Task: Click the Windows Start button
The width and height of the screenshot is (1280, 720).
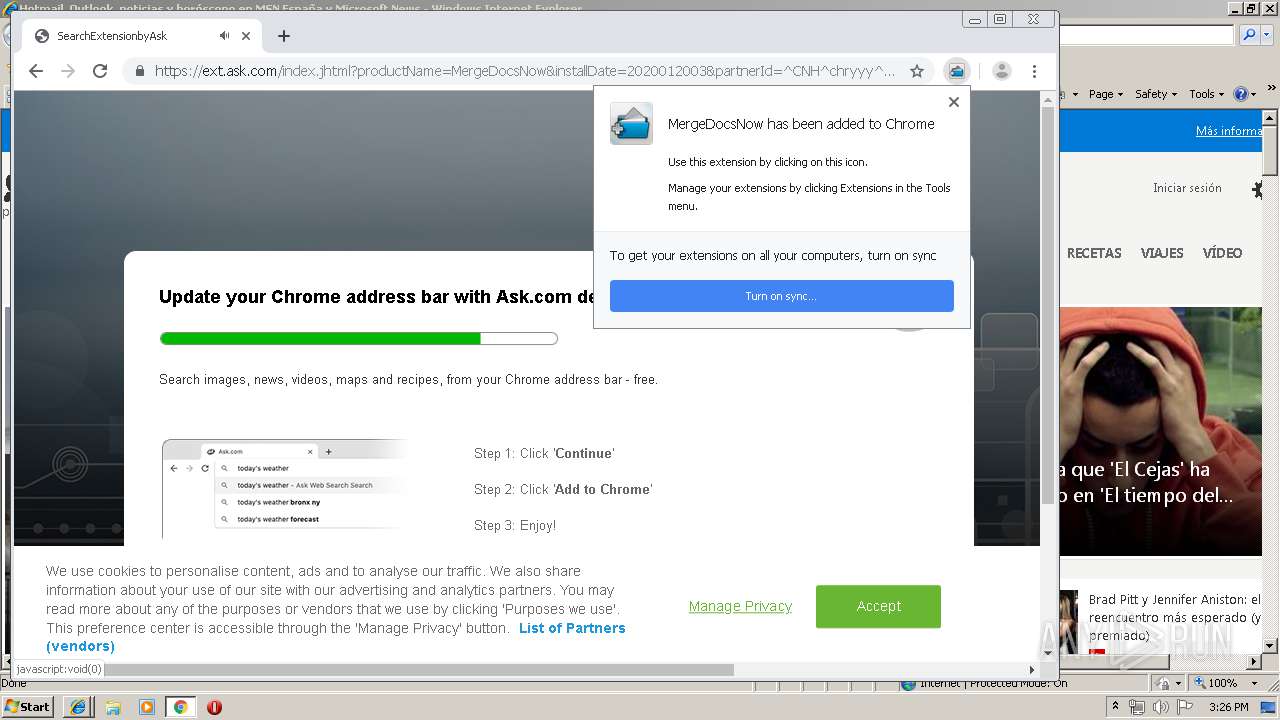Action: pos(27,706)
